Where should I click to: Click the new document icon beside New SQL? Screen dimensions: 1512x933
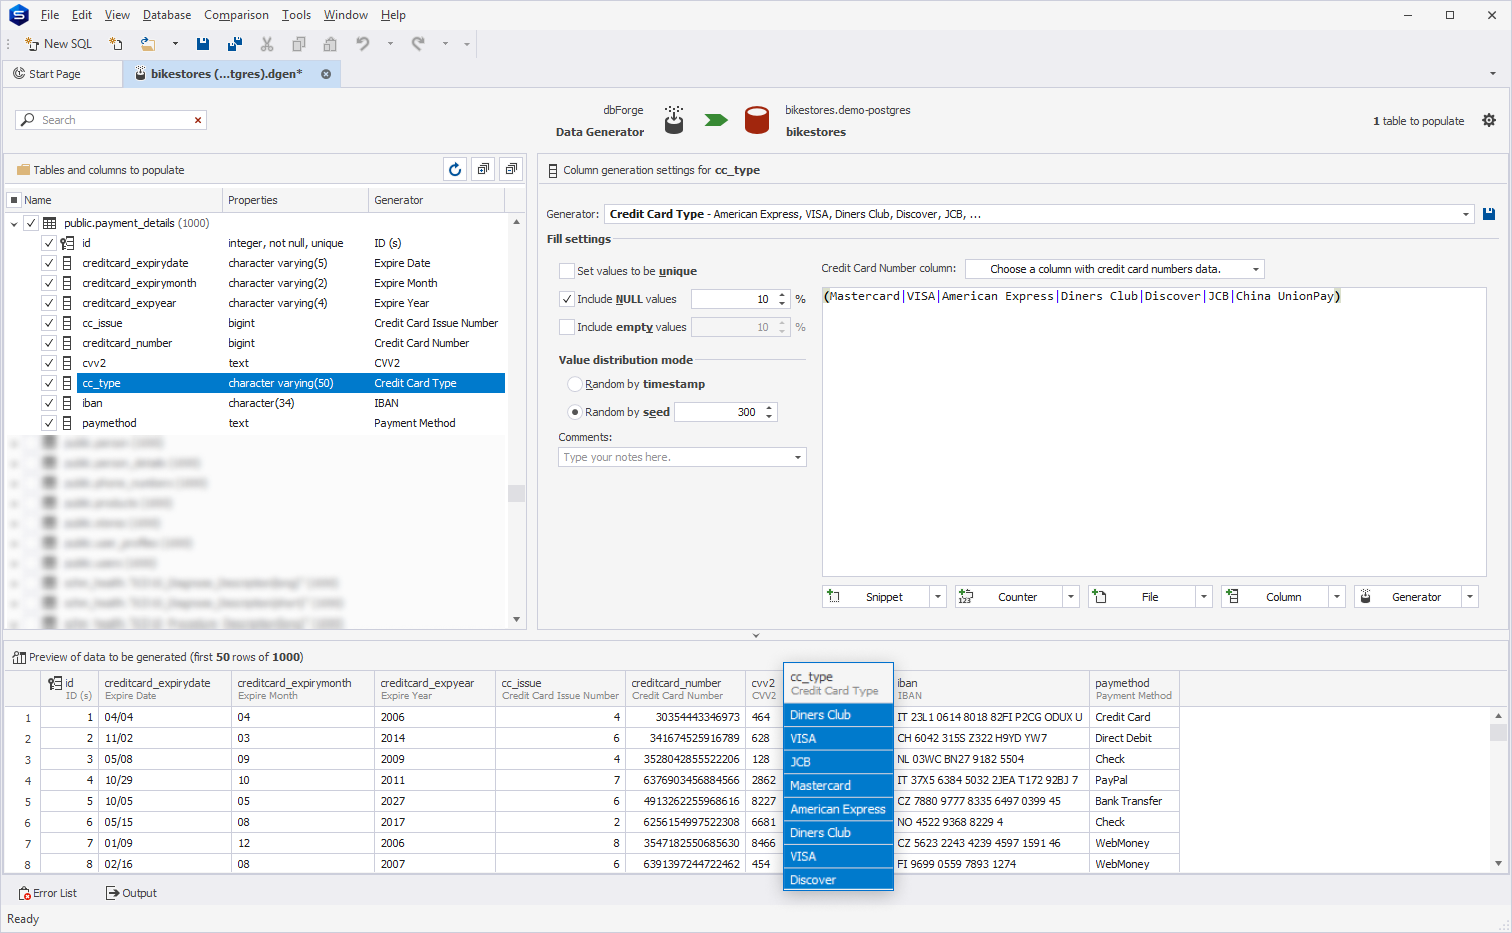point(116,44)
